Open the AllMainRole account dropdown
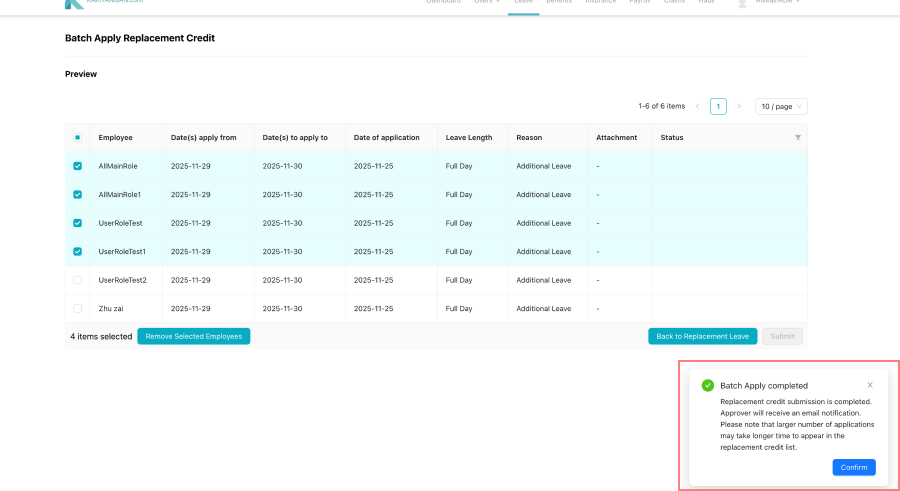Screen dimensions: 900x491 [x=778, y=2]
